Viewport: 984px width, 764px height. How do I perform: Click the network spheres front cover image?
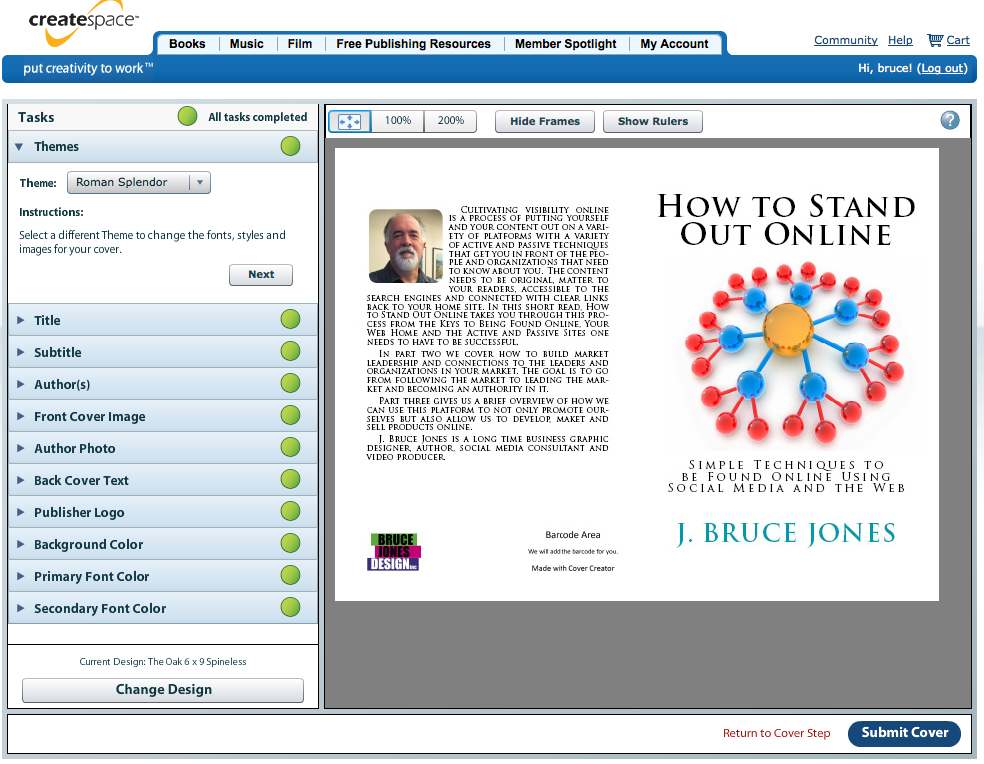pos(796,351)
